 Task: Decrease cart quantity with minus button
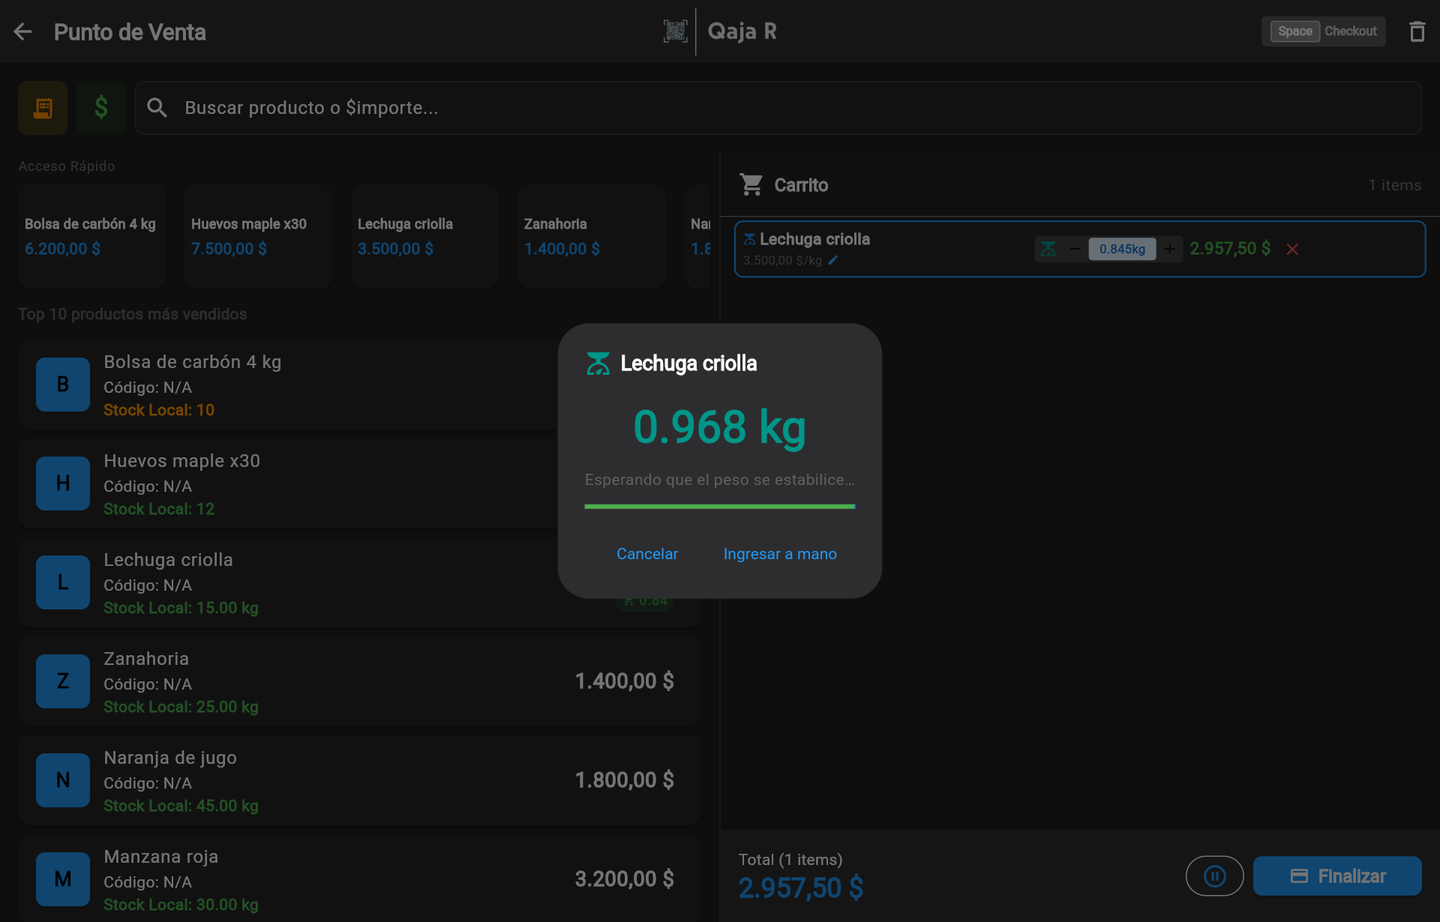pos(1075,249)
